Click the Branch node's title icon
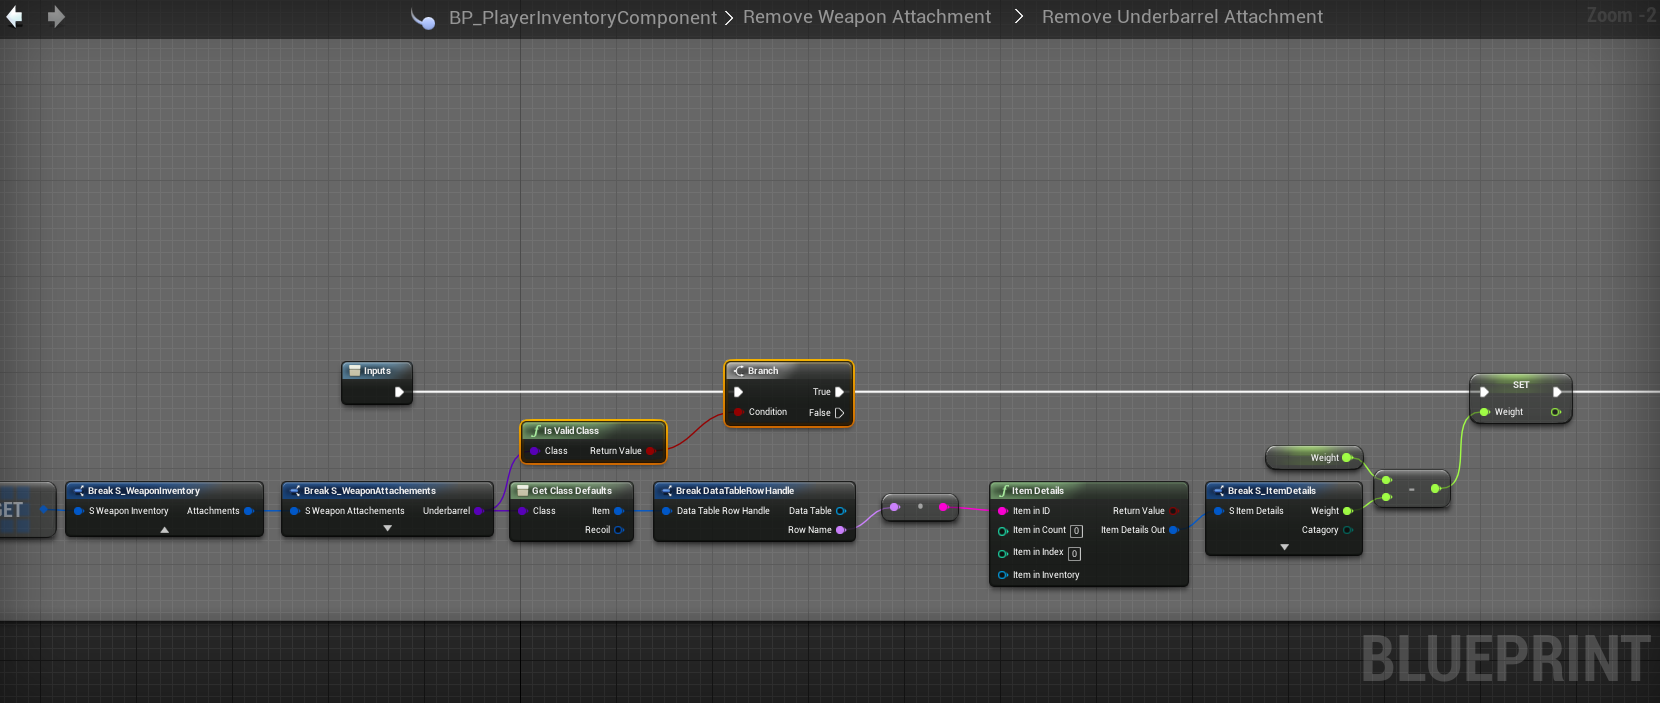Image resolution: width=1660 pixels, height=703 pixels. click(x=739, y=371)
